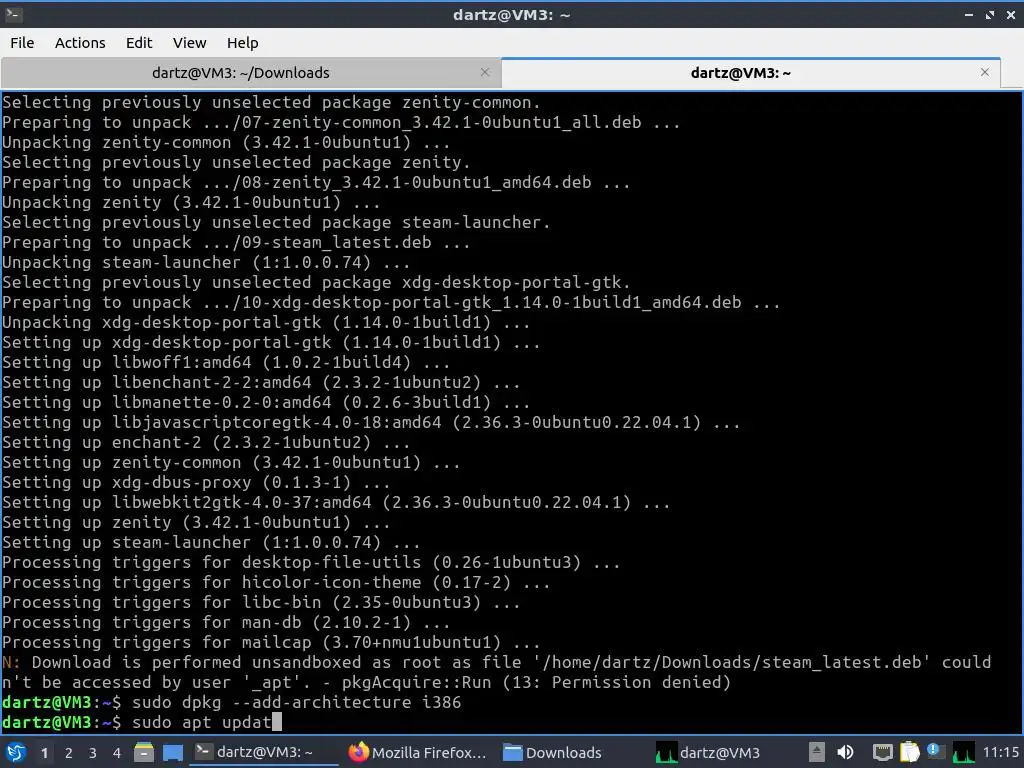Close the dartz@VM3: ~ terminal tab
1024x768 pixels.
985,72
